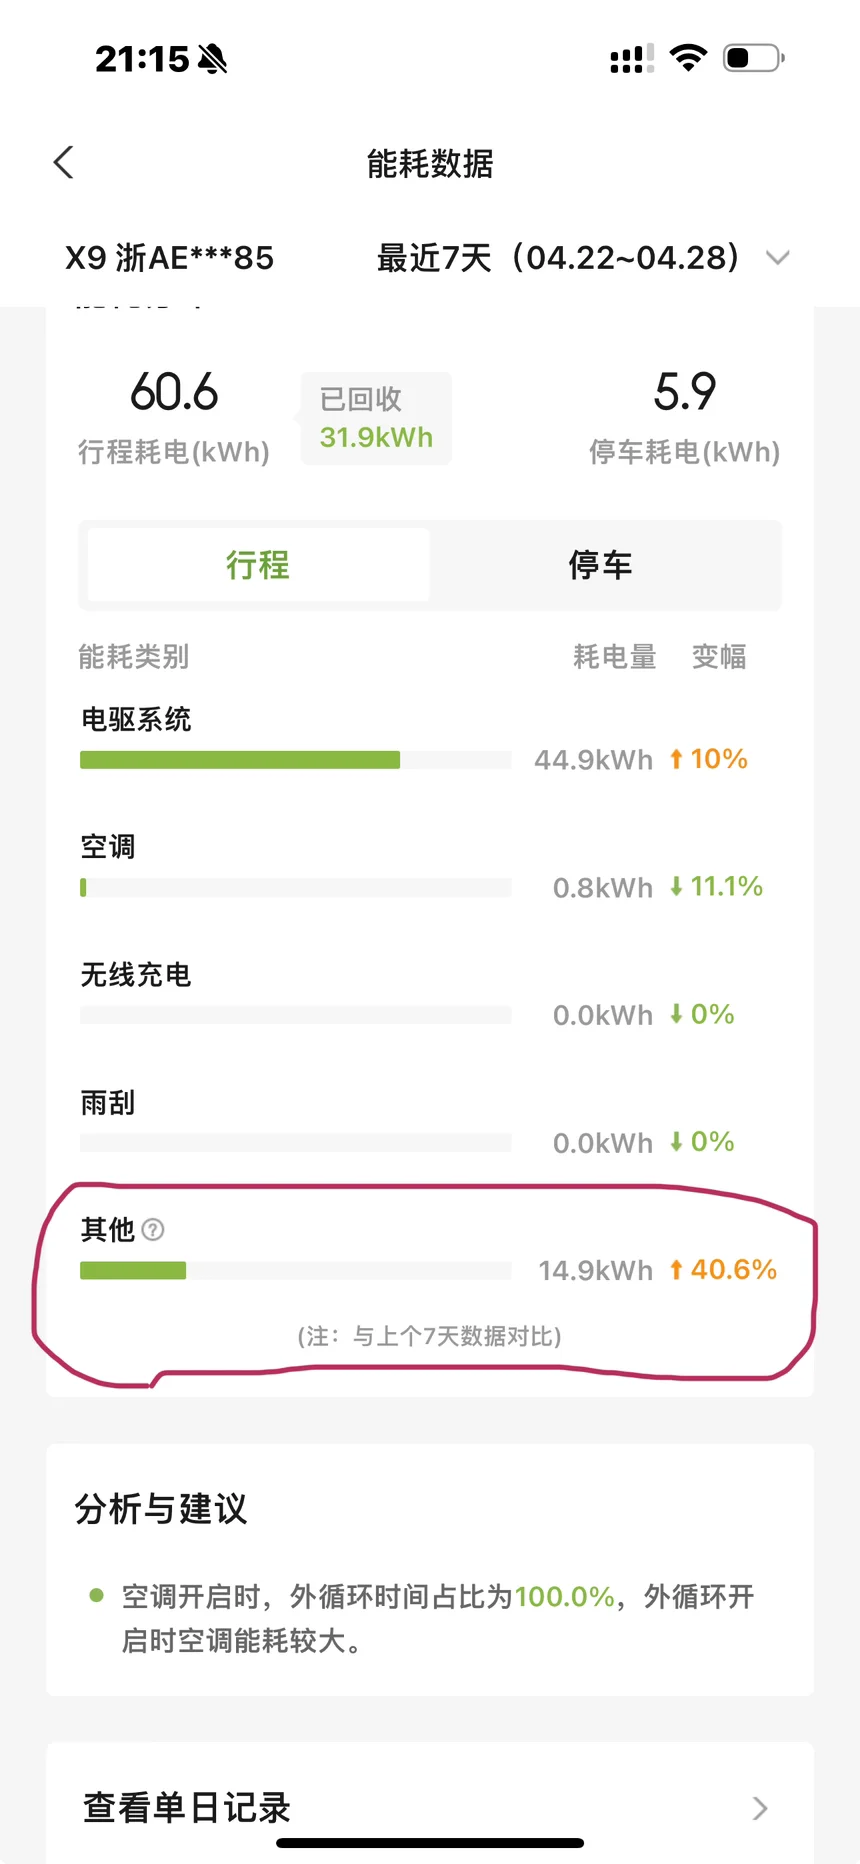Switch to the 停车 tab
Screen dimensions: 860x1864
[600, 565]
